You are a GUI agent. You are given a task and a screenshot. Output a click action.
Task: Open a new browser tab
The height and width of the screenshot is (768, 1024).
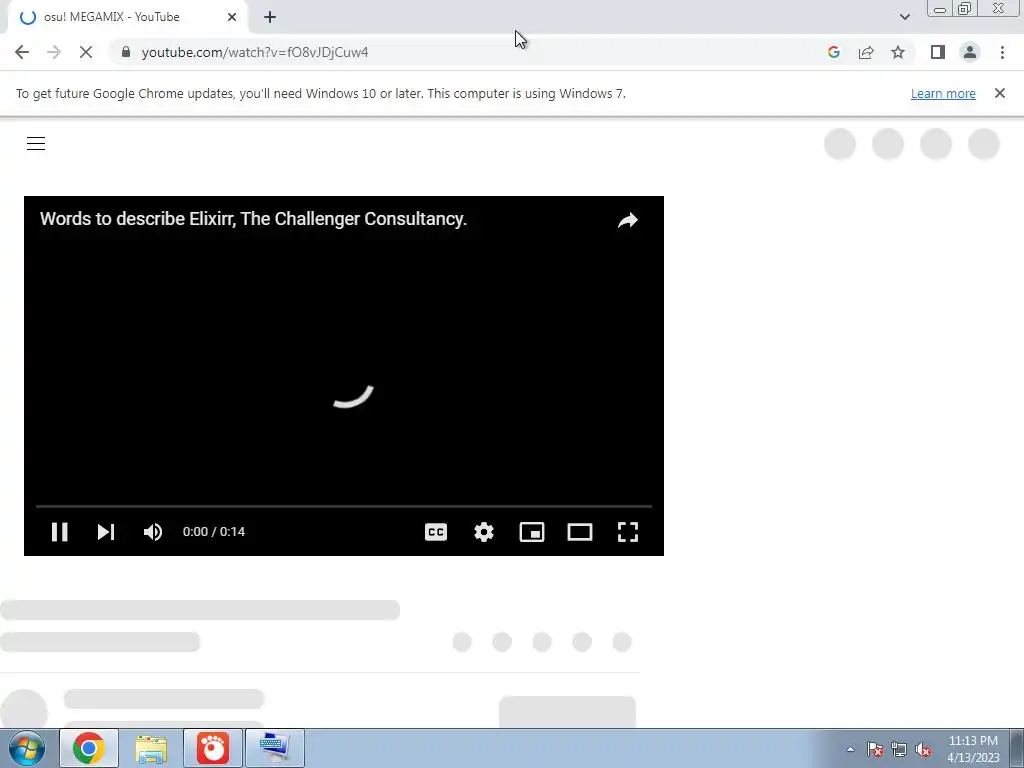270,17
